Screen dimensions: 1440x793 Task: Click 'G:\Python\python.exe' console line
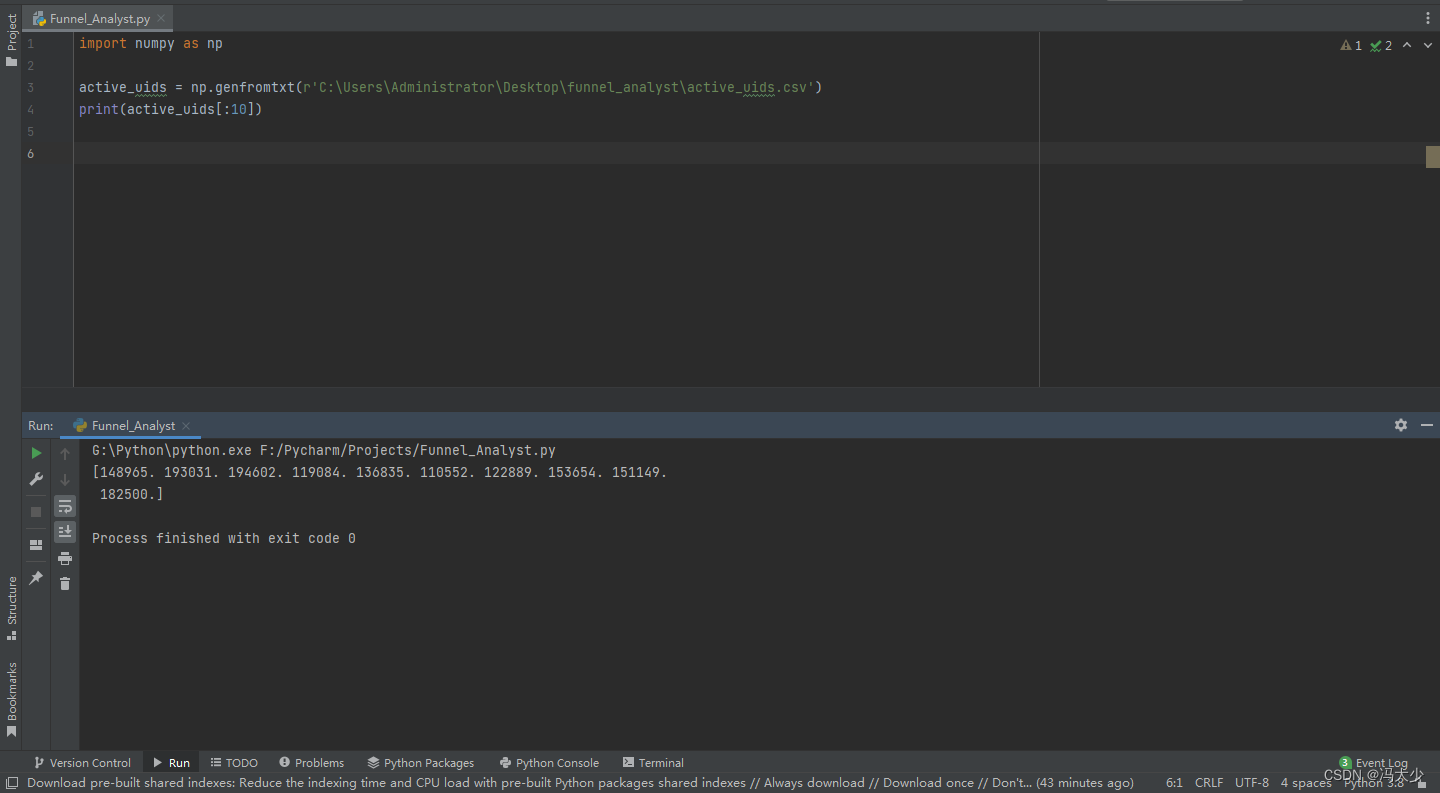point(324,451)
